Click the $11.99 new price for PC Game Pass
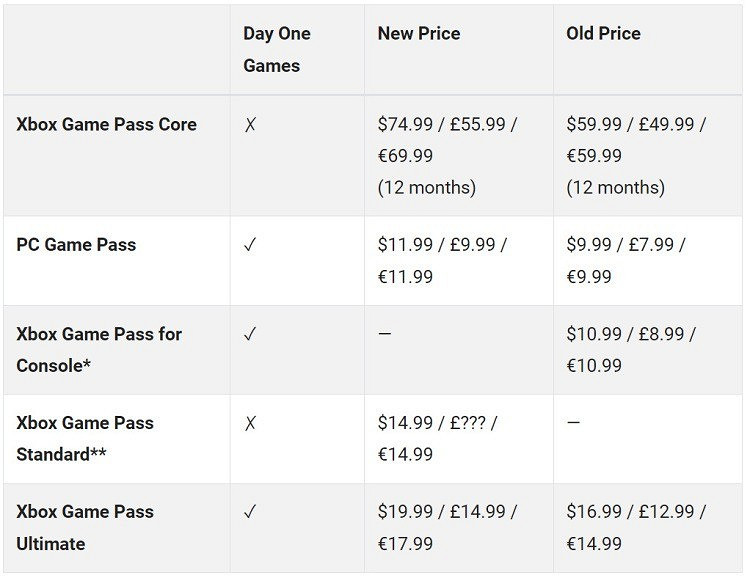The height and width of the screenshot is (578, 750). 405,245
